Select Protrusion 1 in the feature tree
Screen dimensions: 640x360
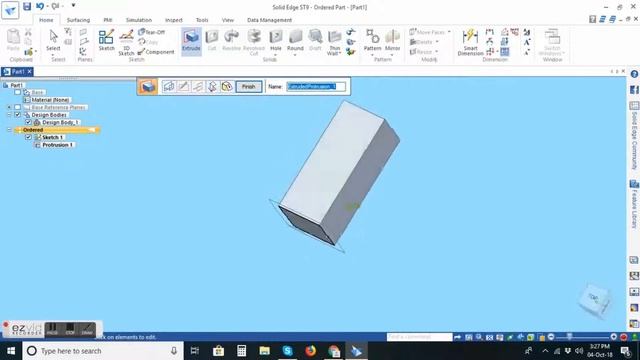[58, 145]
